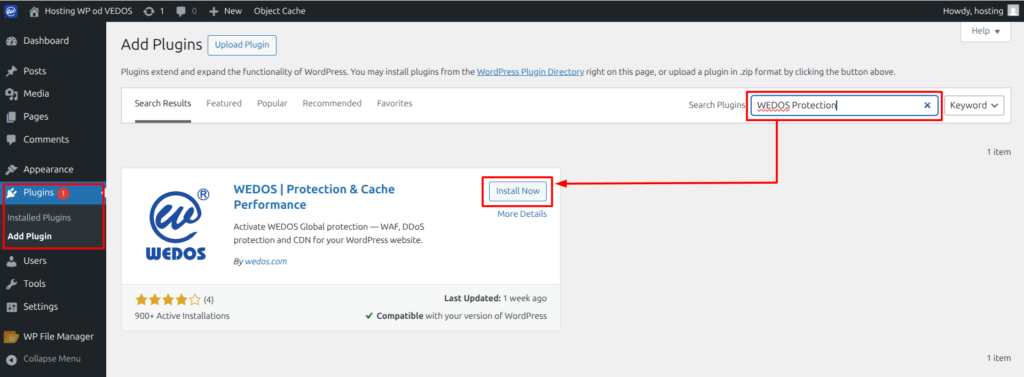Click the Collapse Menu arrow icon
Viewport: 1024px width, 377px height.
coord(11,359)
